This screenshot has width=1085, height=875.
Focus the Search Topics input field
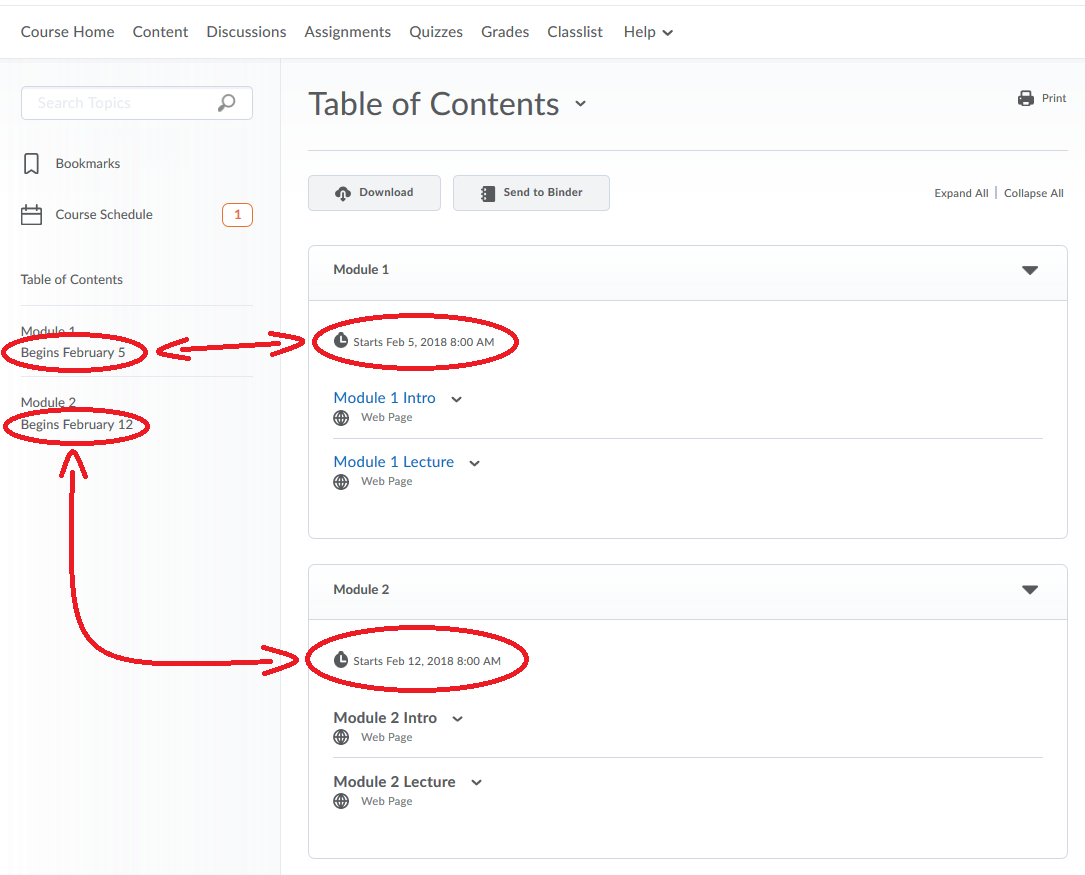pos(120,103)
